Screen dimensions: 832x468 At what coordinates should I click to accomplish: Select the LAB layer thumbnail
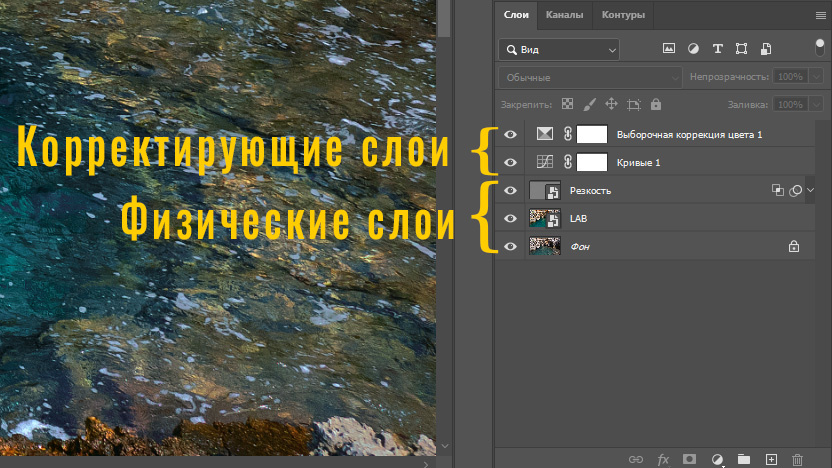coord(545,218)
